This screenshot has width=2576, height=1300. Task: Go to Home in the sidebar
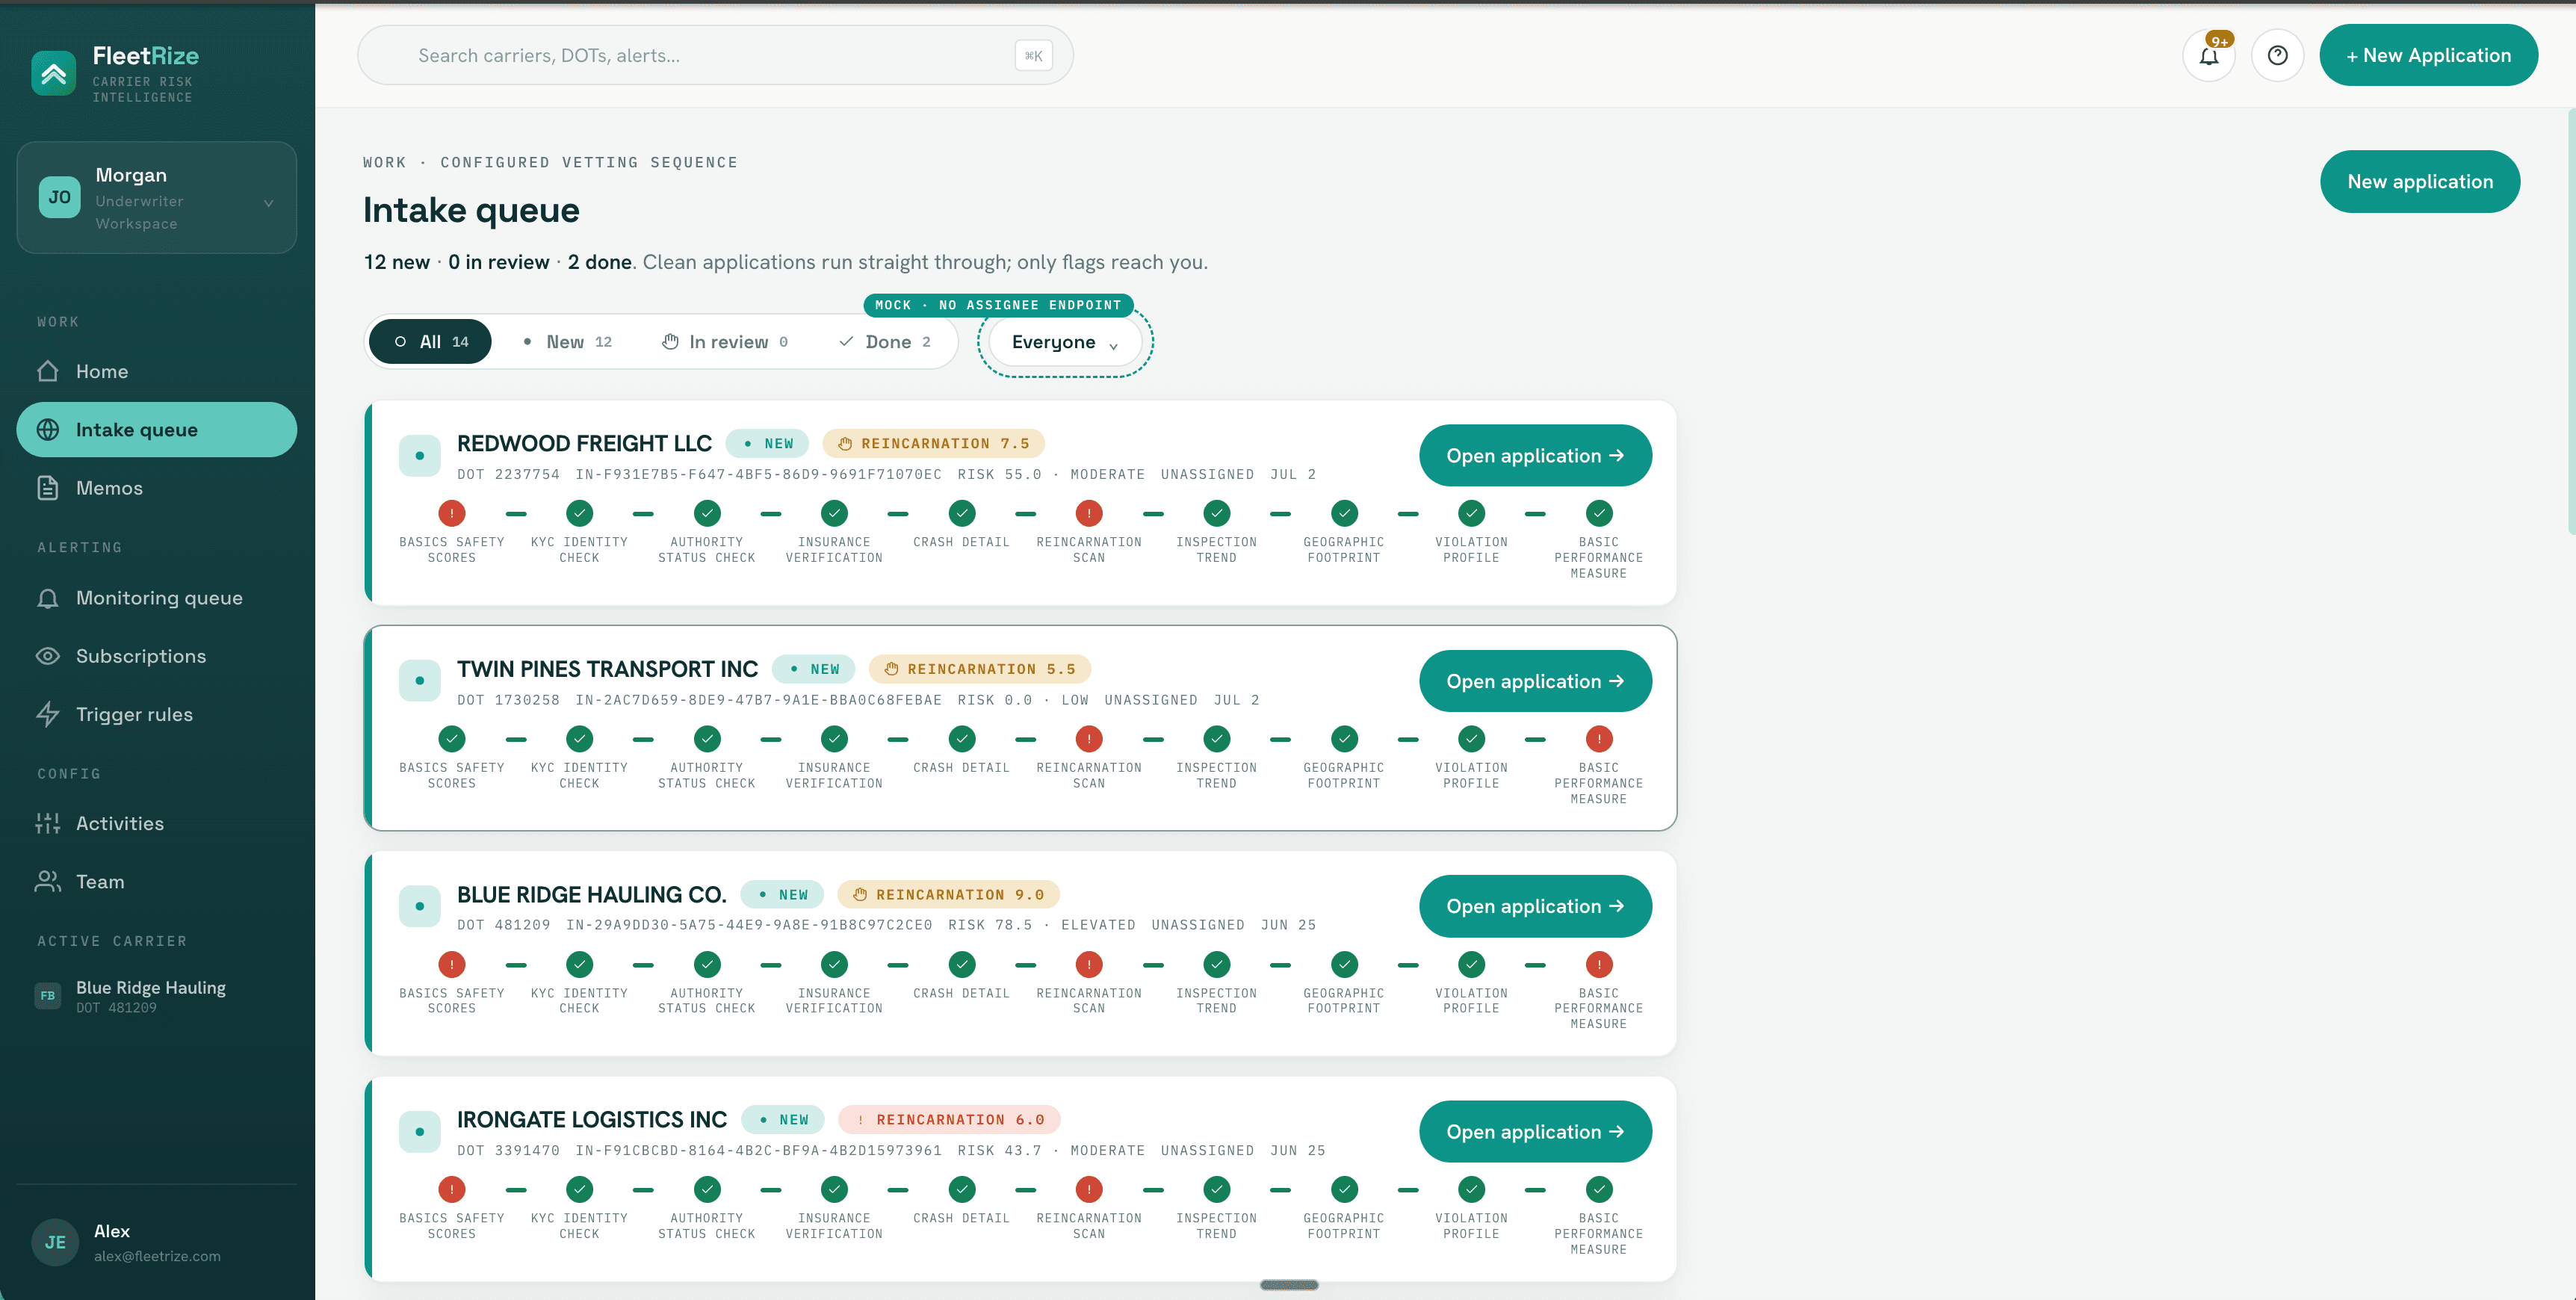tap(157, 371)
